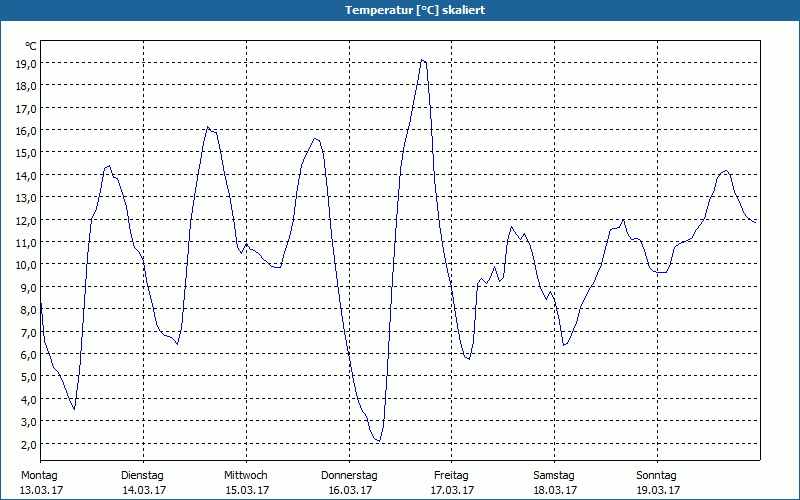Click the Sonntag day label
Viewport: 800px width, 500px height.
[656, 476]
